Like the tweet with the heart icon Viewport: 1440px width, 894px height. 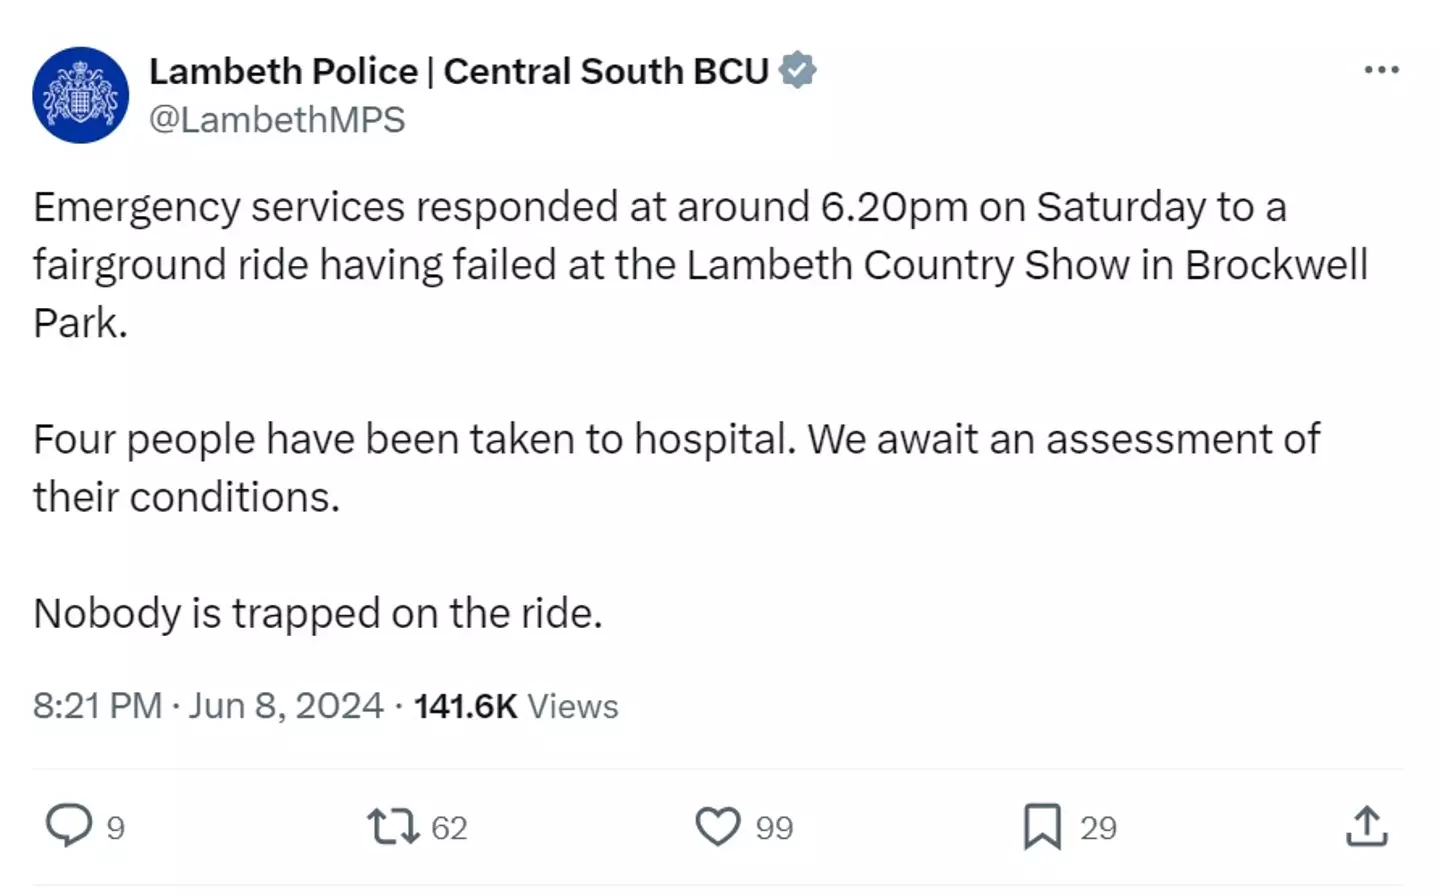pyautogui.click(x=718, y=827)
